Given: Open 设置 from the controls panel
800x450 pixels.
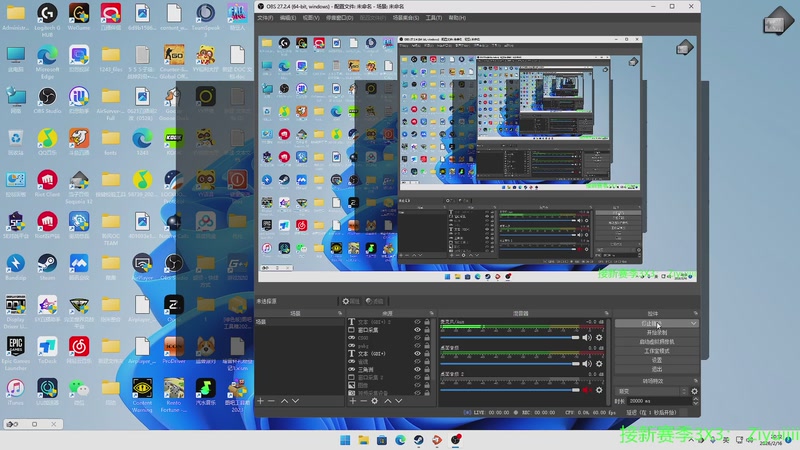Looking at the screenshot, I should pos(657,360).
